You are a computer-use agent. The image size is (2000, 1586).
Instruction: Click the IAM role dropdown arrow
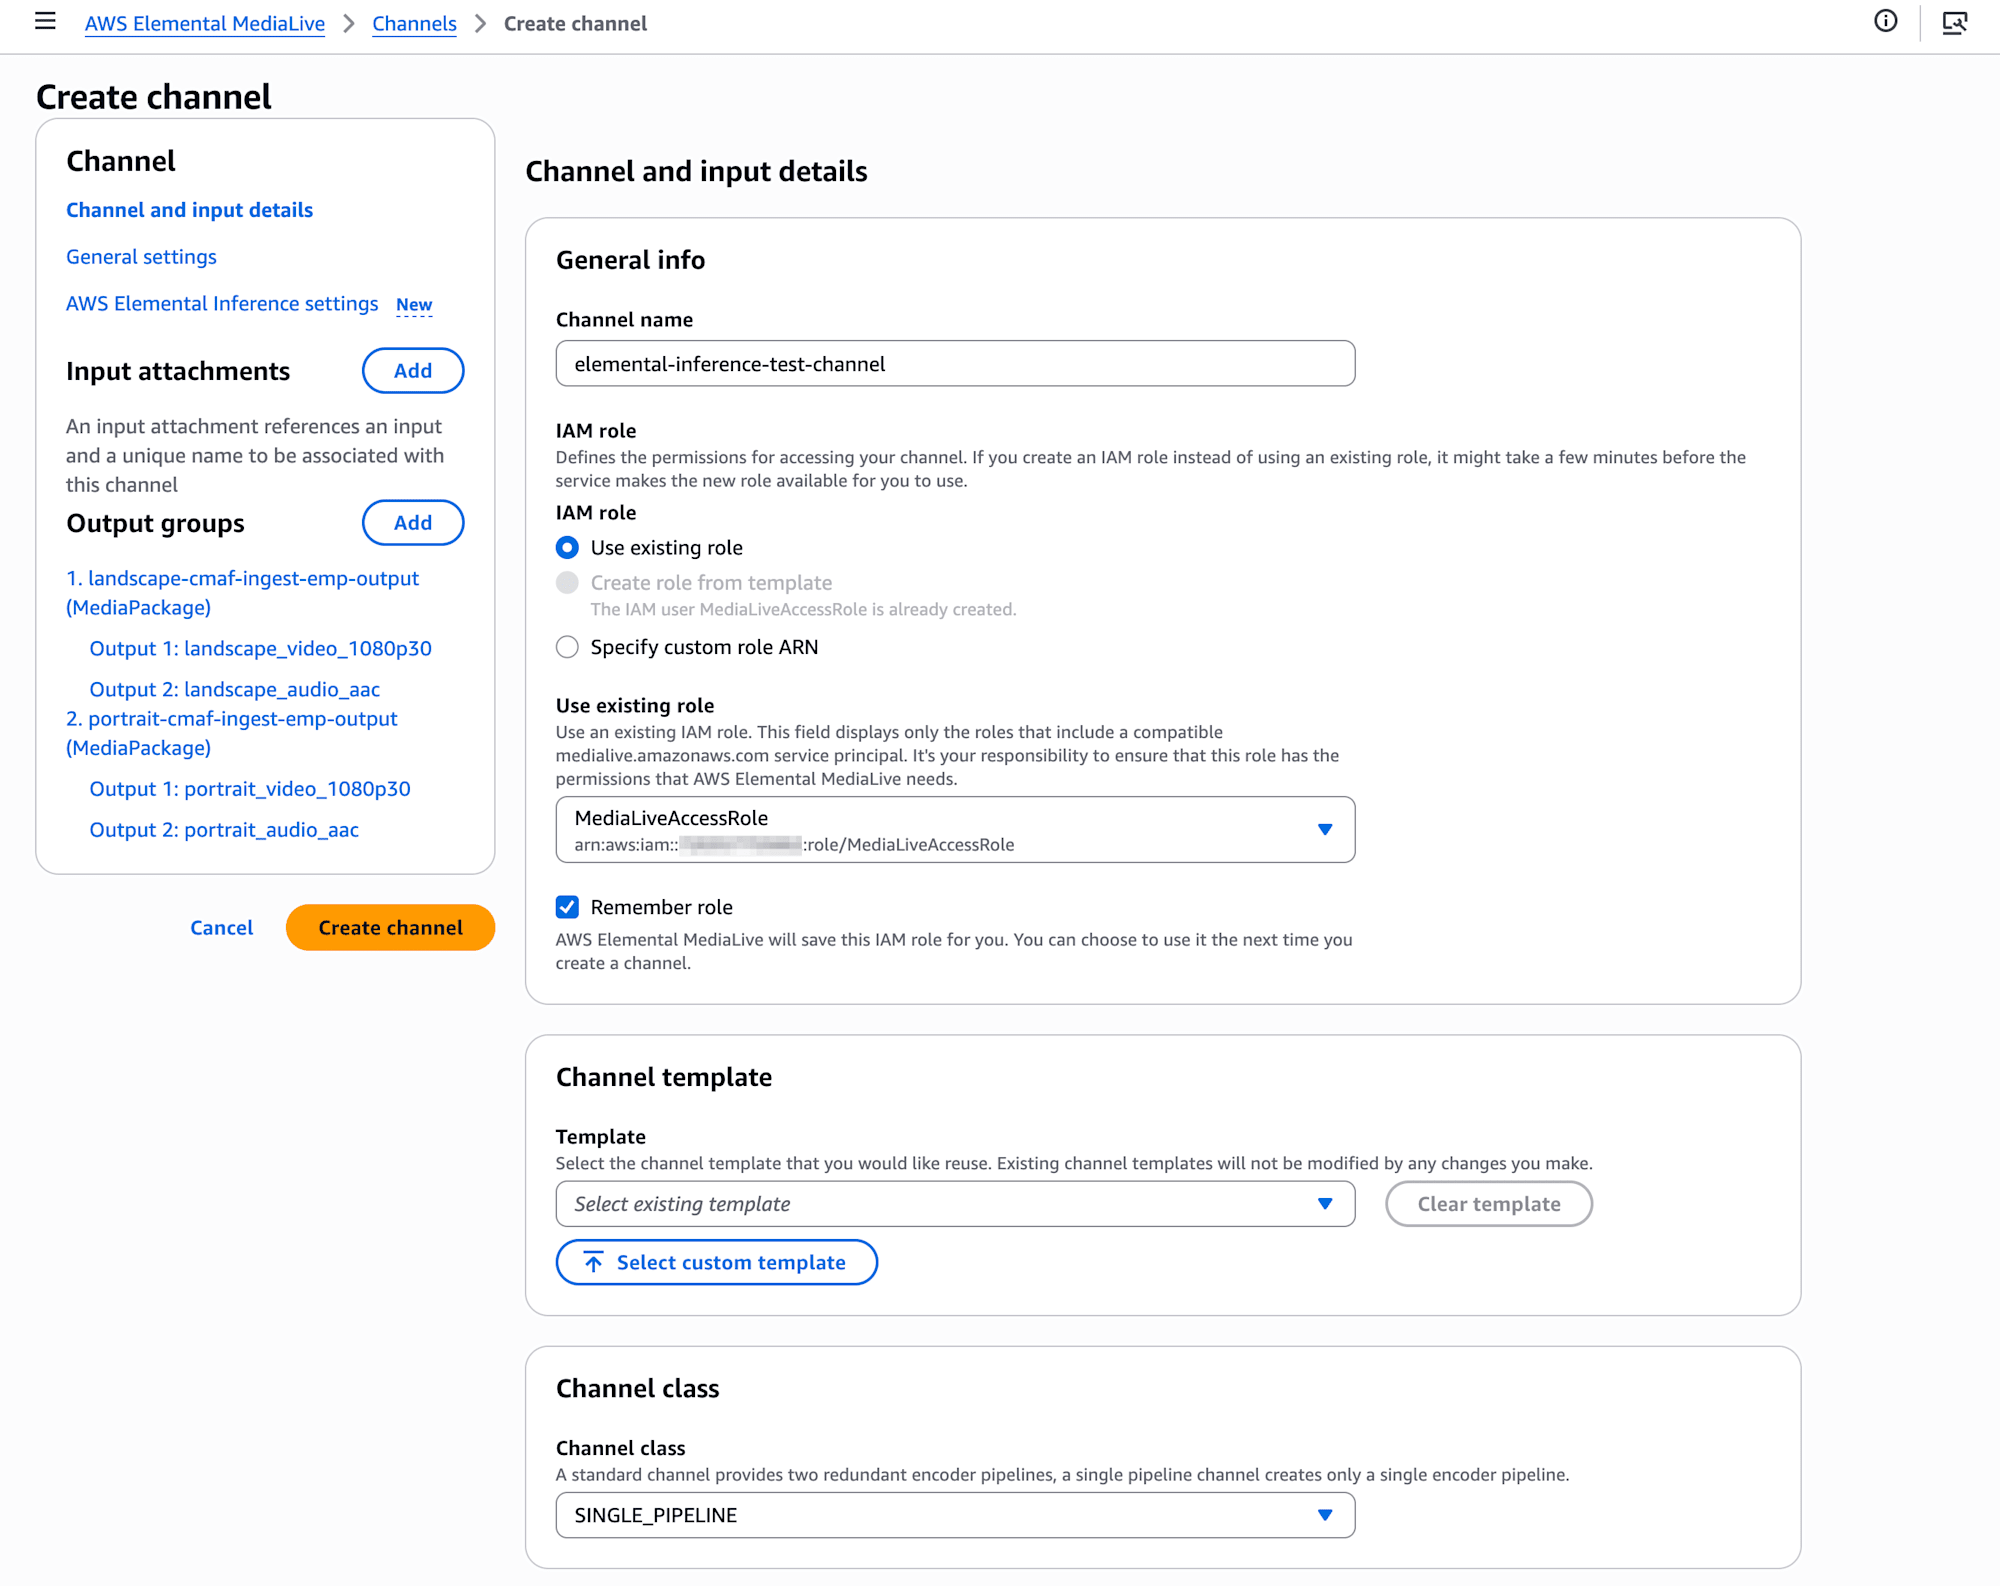1325,830
